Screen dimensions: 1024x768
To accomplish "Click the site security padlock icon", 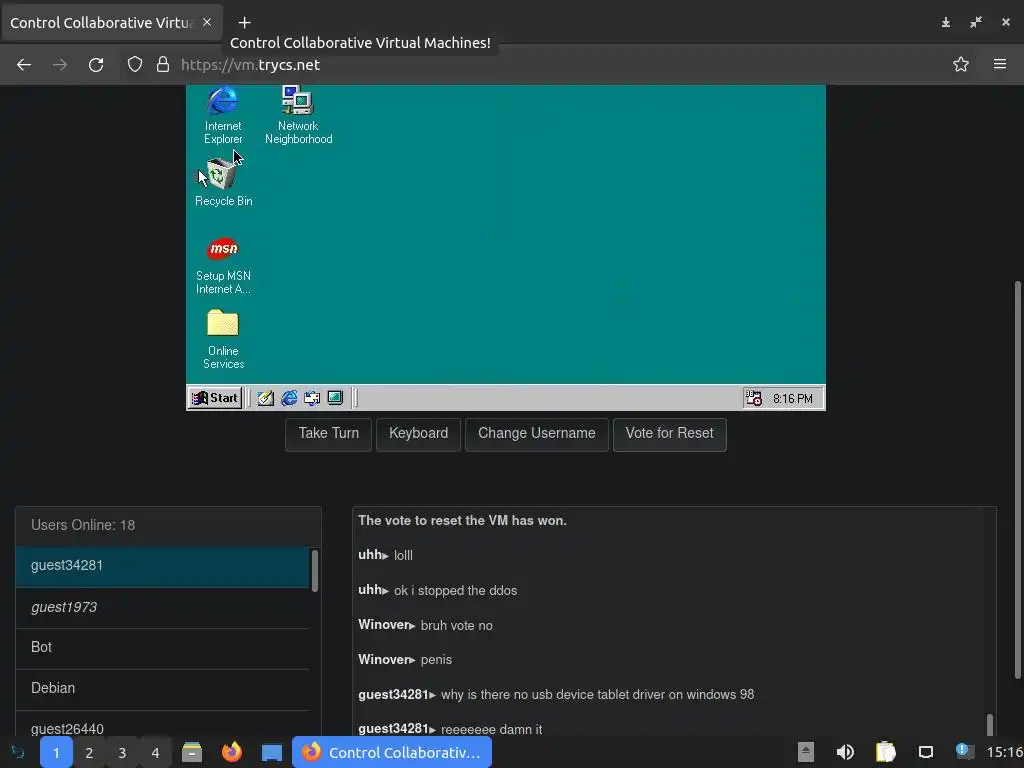I will click(163, 65).
